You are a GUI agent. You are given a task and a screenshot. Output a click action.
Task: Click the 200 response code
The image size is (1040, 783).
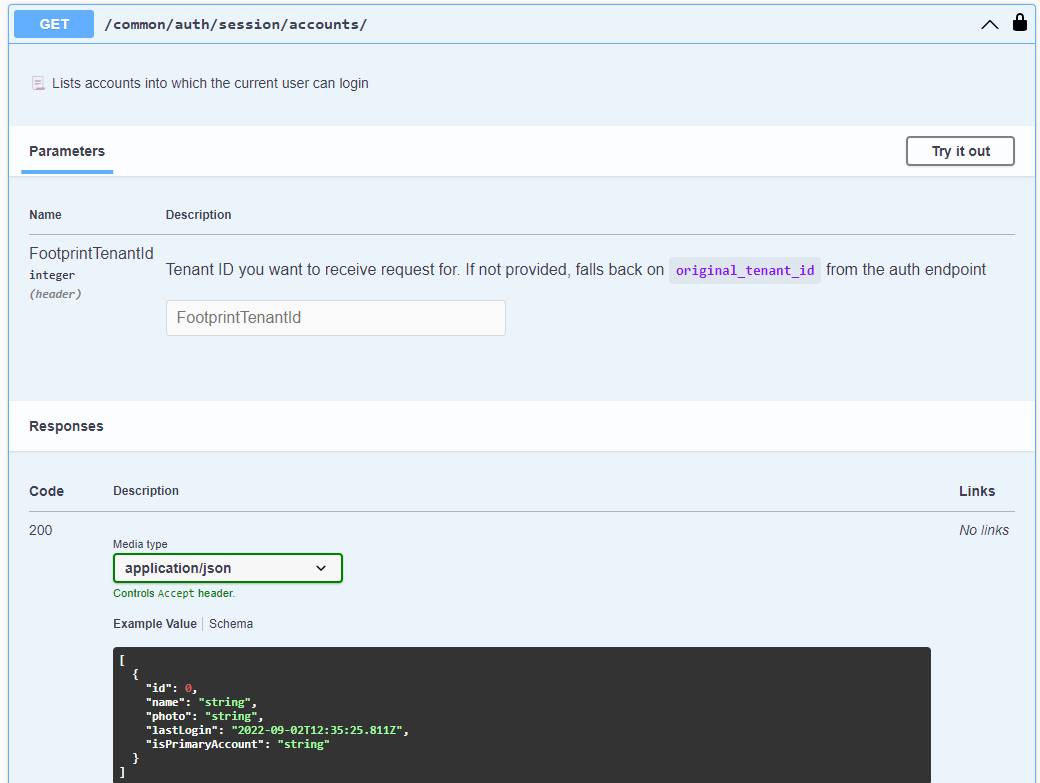(40, 530)
